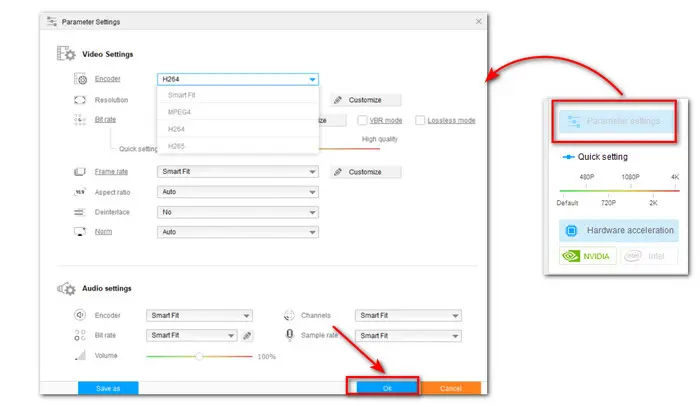Click the Norm label link
The image size is (700, 407).
tap(103, 232)
